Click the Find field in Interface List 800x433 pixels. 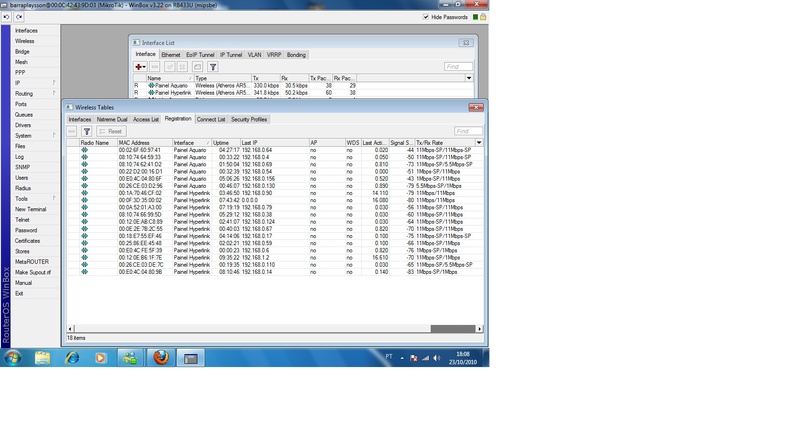point(458,66)
